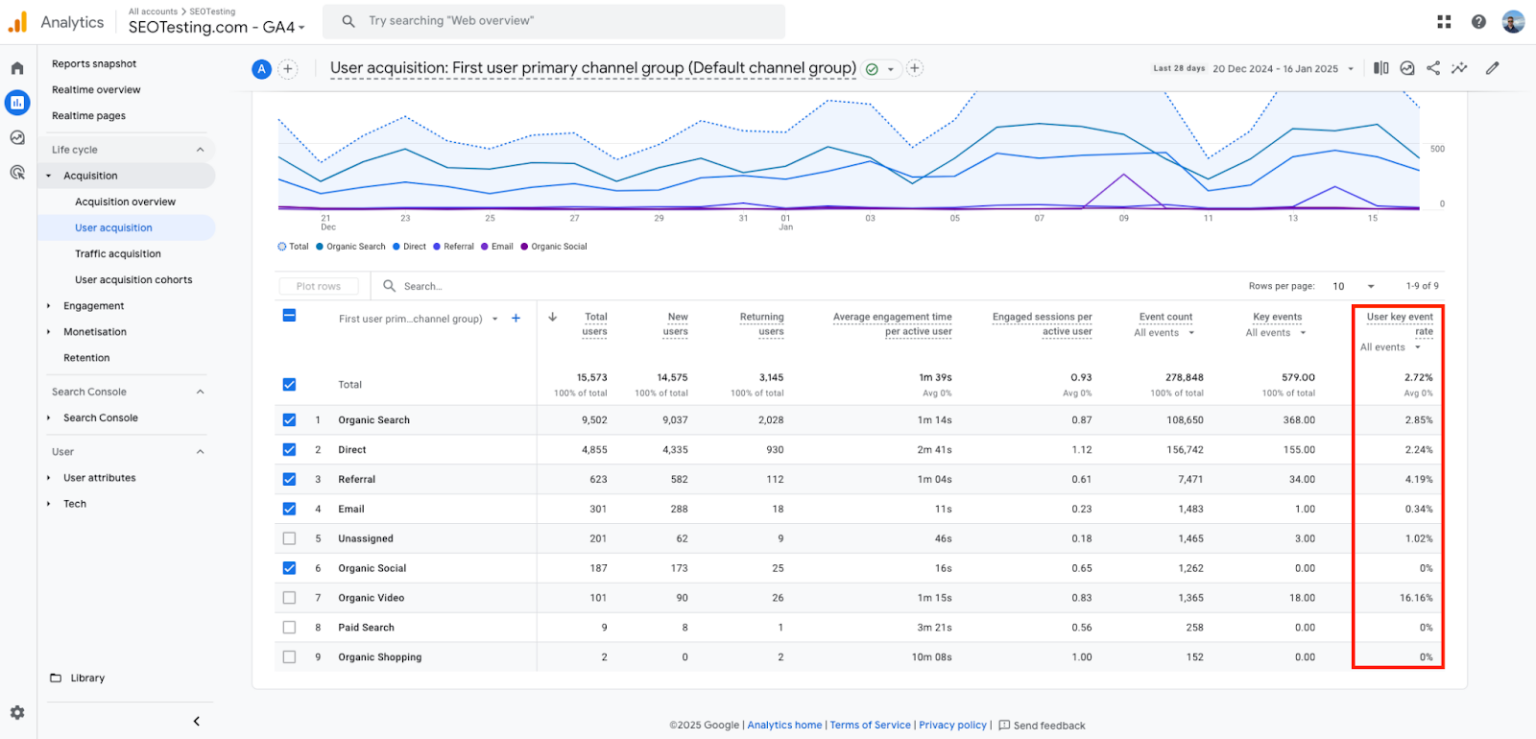Screen dimensions: 1536x739
Task: Edit the report using the pencil icon
Action: pyautogui.click(x=1493, y=68)
